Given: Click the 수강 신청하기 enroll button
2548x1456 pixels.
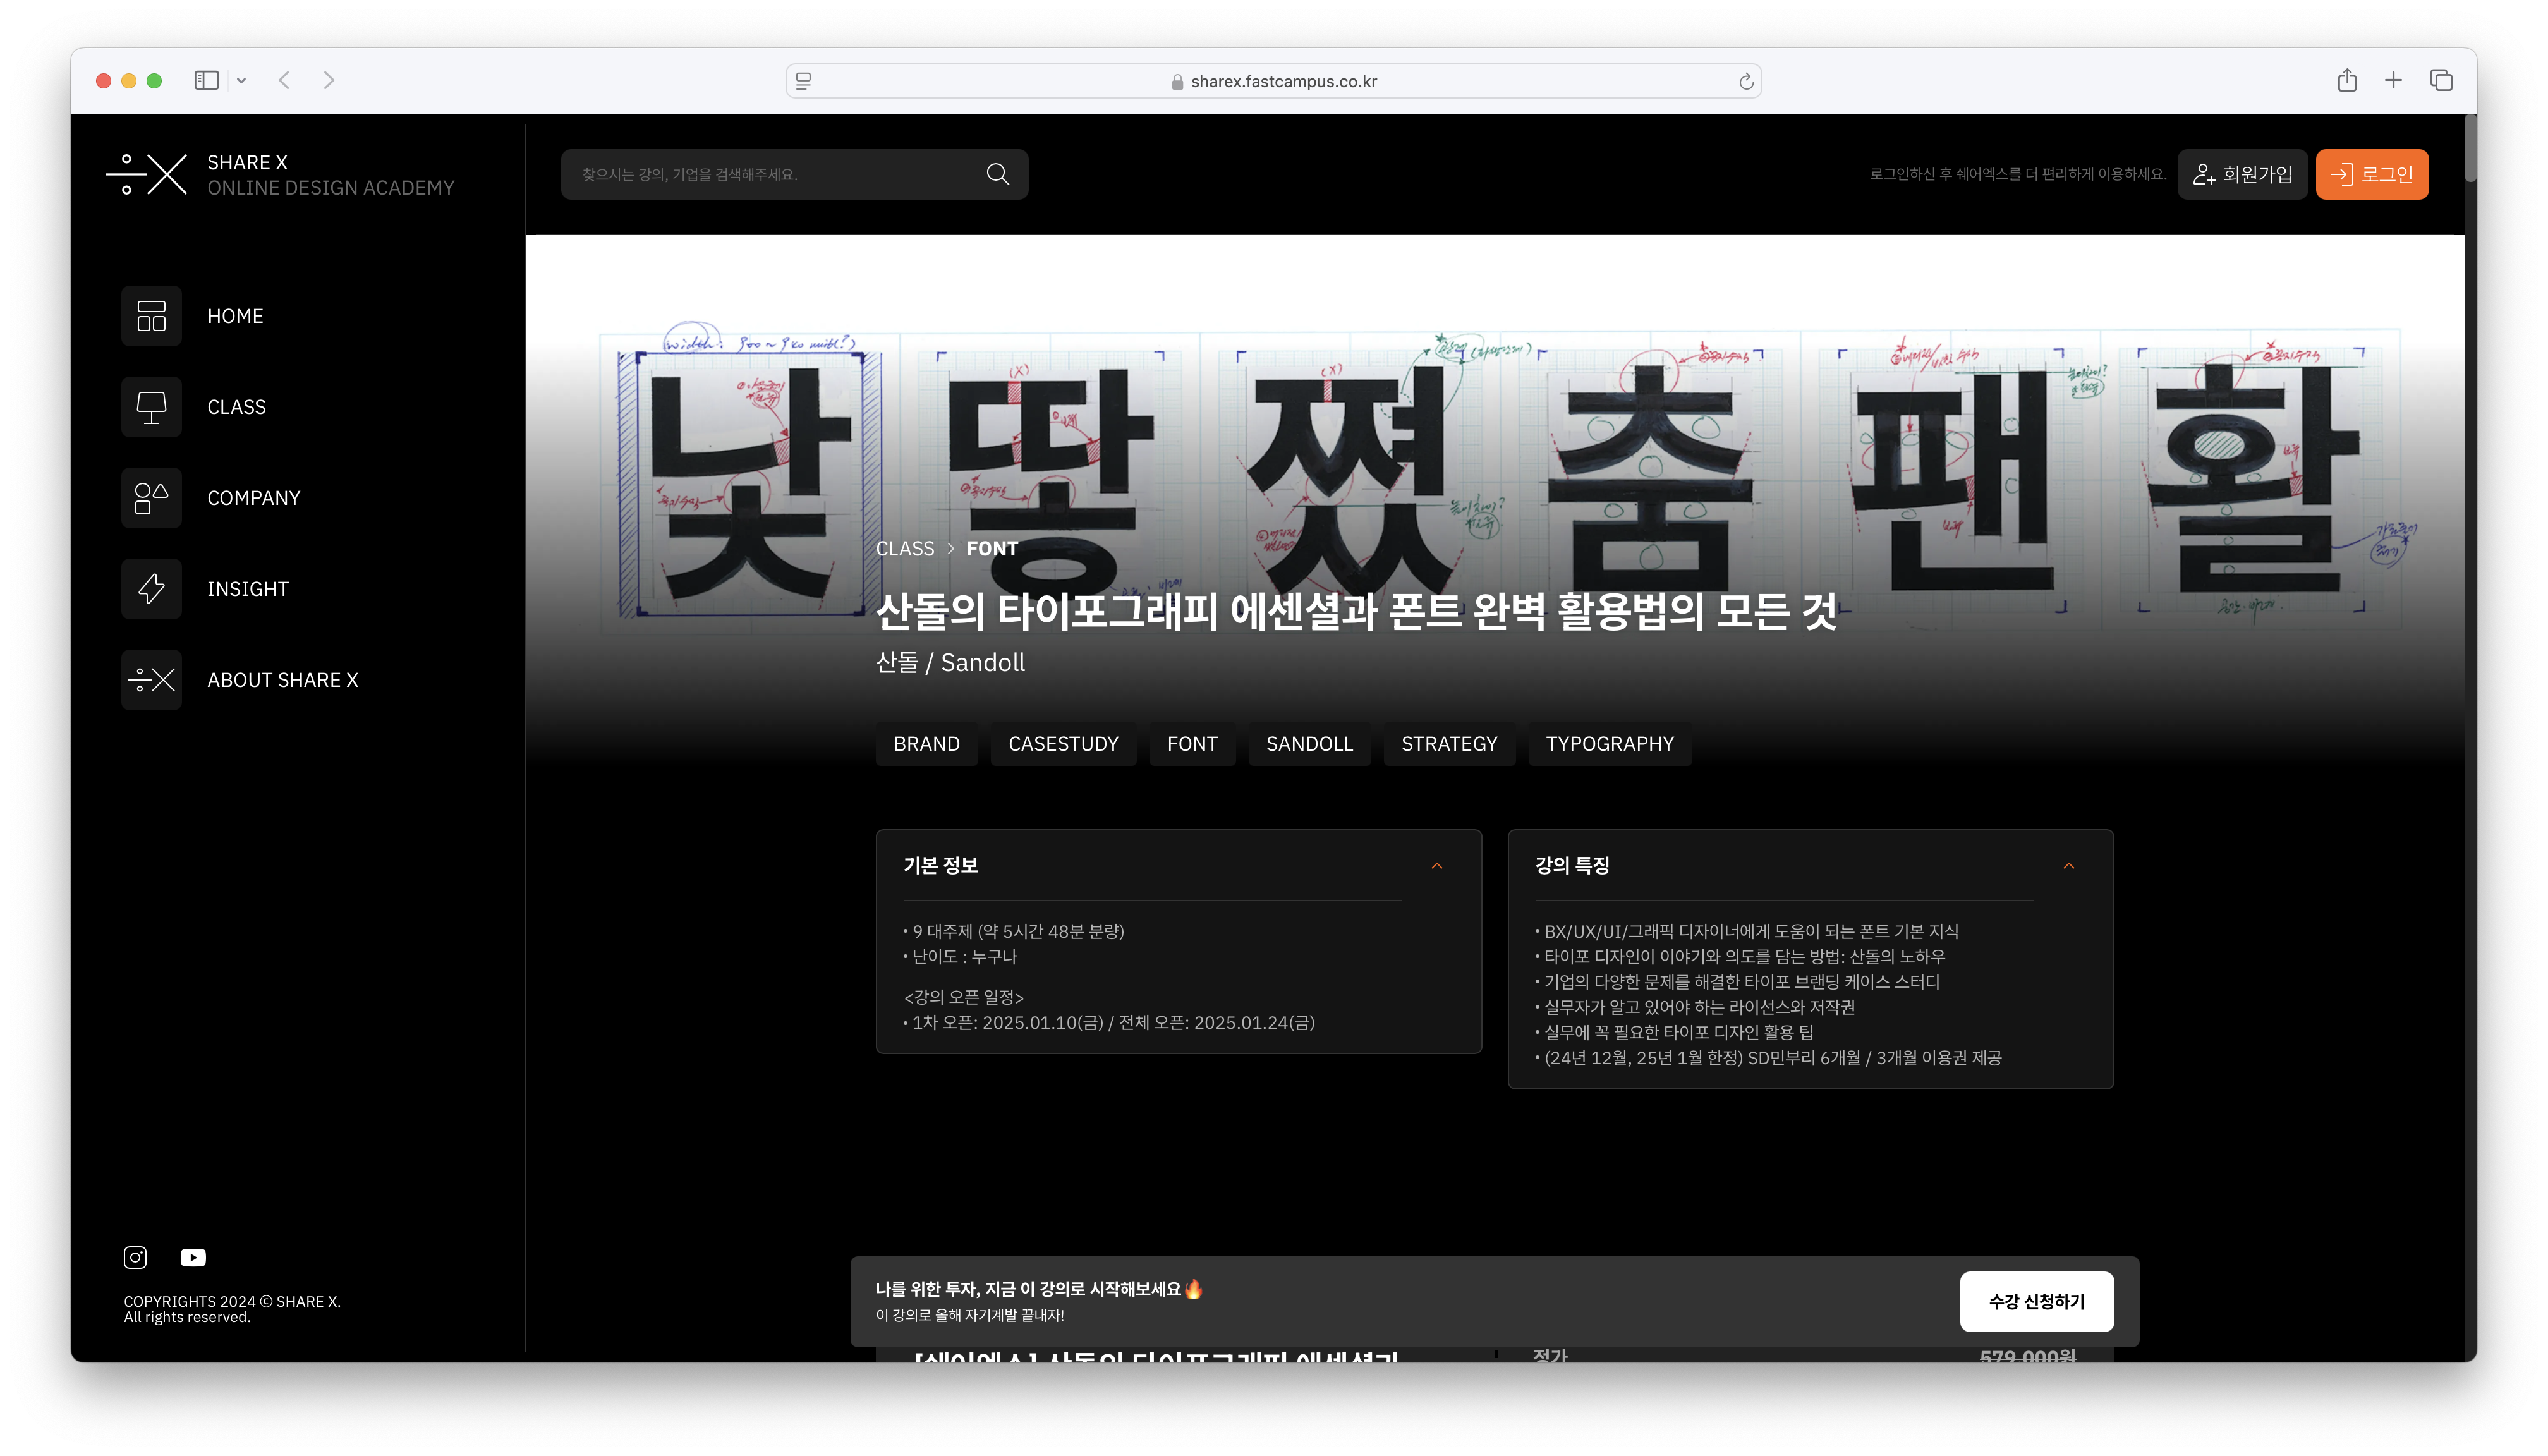Looking at the screenshot, I should tap(2036, 1301).
